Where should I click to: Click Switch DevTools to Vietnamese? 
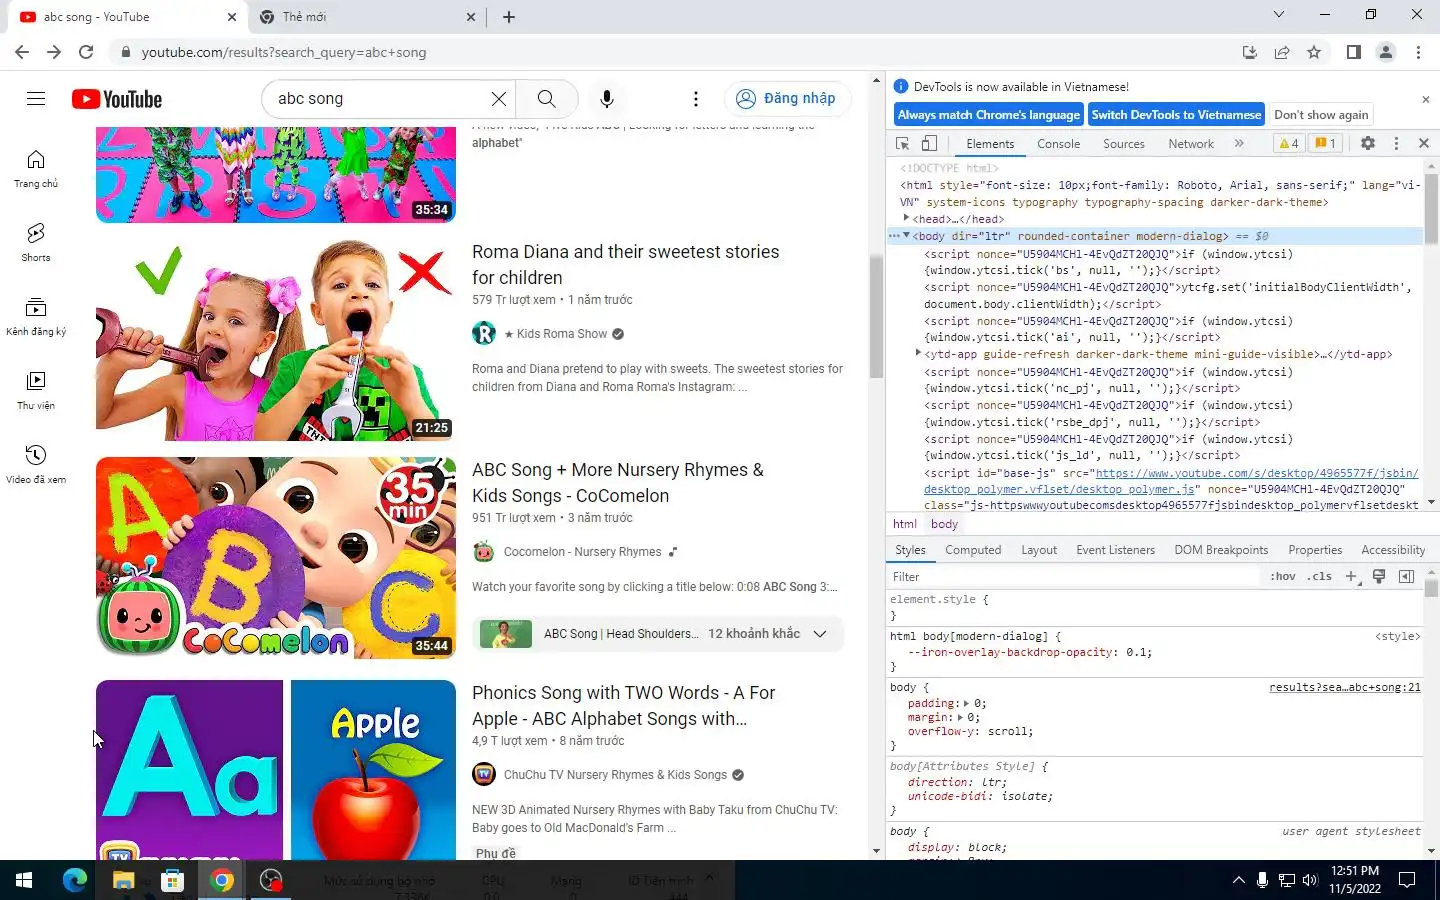pyautogui.click(x=1176, y=115)
